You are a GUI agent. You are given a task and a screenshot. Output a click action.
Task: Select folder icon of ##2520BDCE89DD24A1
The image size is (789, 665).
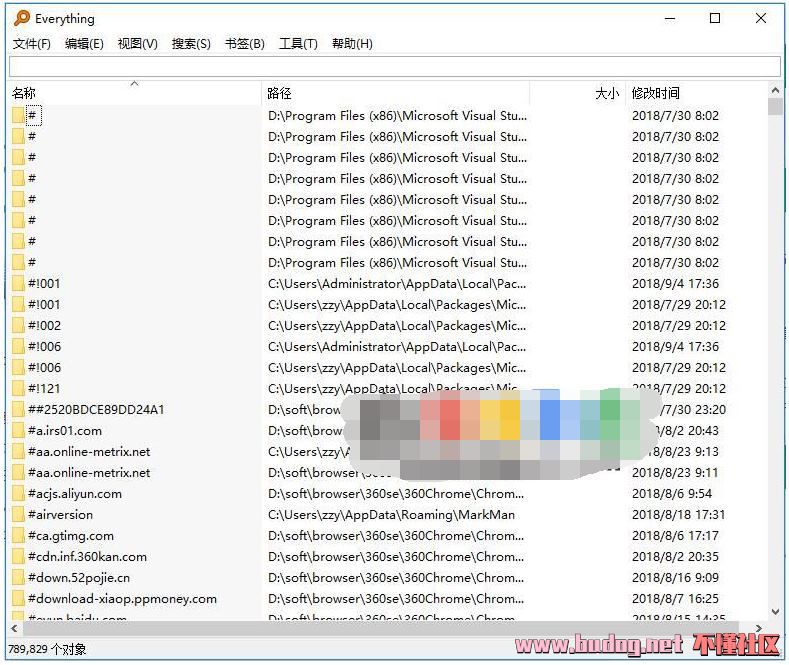[19, 409]
